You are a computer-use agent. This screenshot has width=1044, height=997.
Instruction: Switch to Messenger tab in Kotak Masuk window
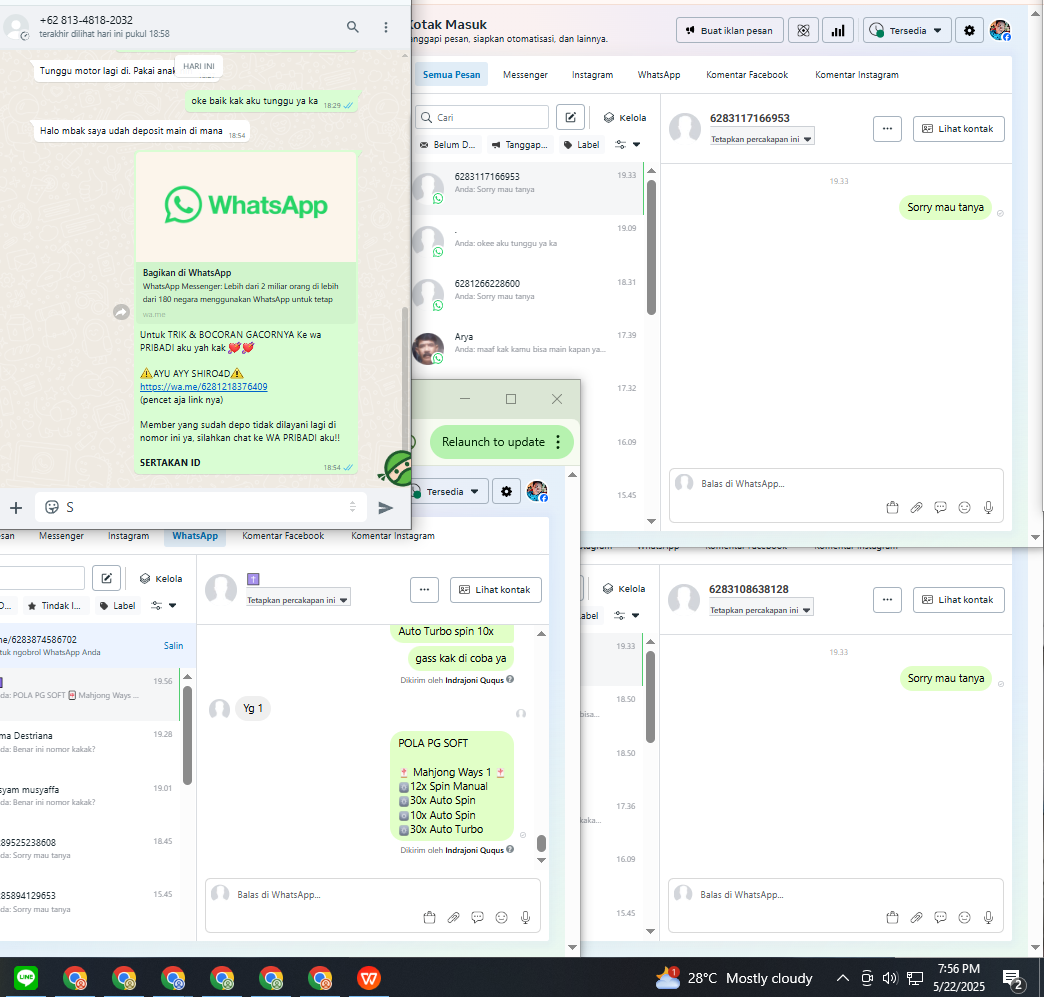tap(525, 75)
